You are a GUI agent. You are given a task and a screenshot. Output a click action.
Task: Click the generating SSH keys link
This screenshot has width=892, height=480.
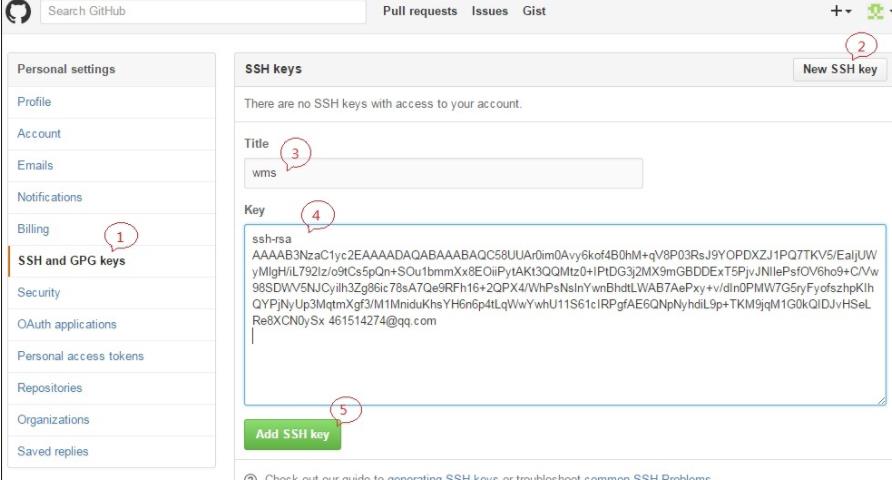(x=442, y=477)
